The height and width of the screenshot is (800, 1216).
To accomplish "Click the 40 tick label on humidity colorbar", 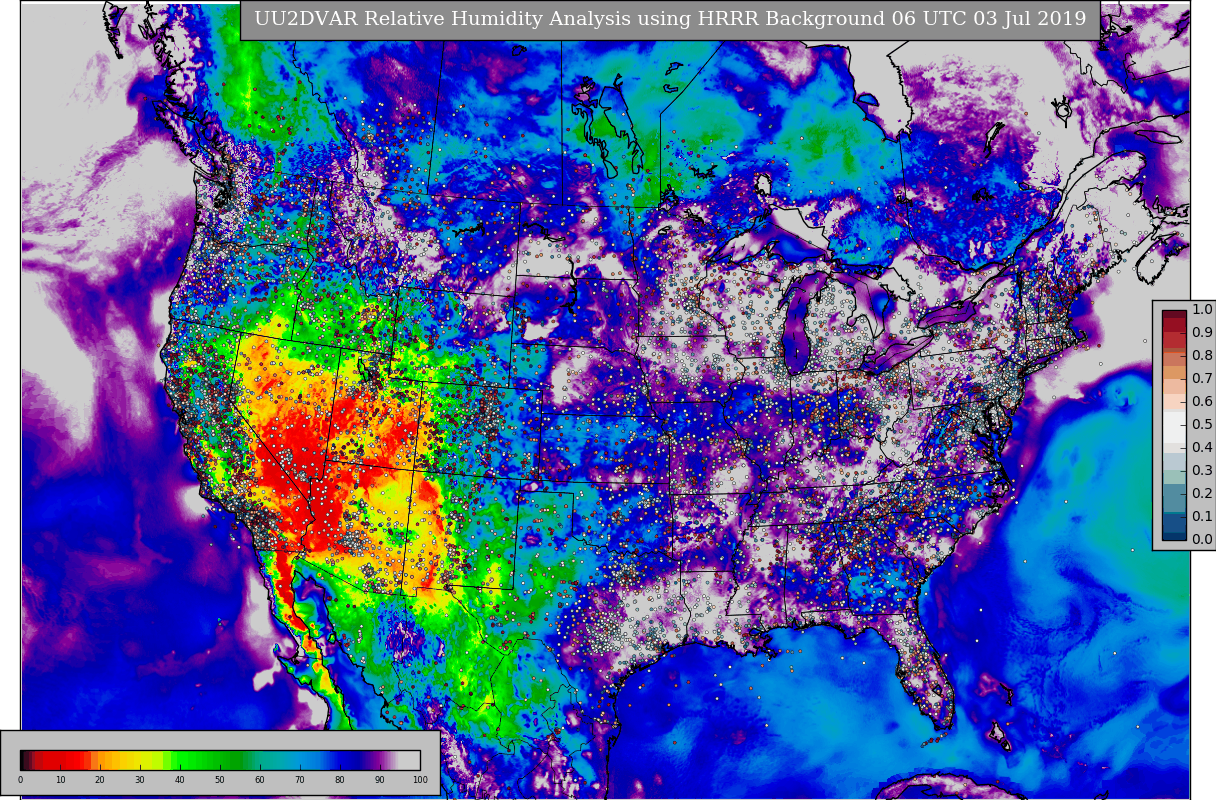I will point(180,780).
